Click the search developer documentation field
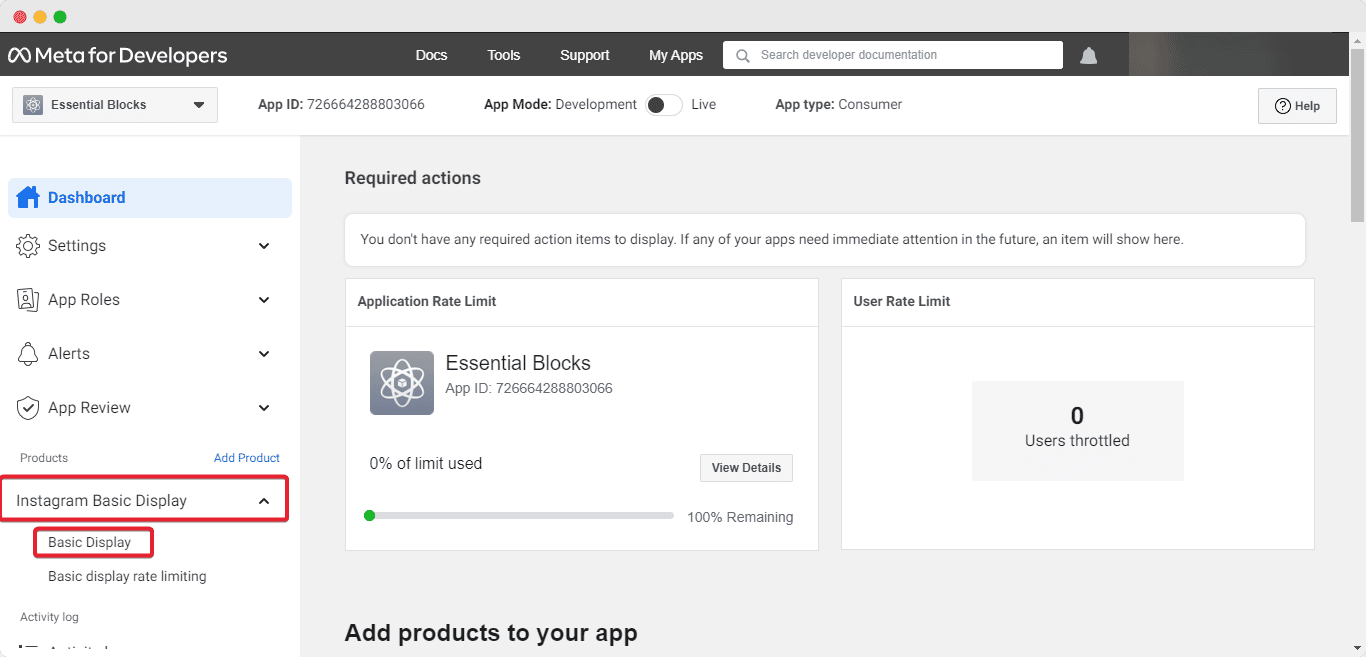Screen dimensions: 1366x657 [x=893, y=55]
